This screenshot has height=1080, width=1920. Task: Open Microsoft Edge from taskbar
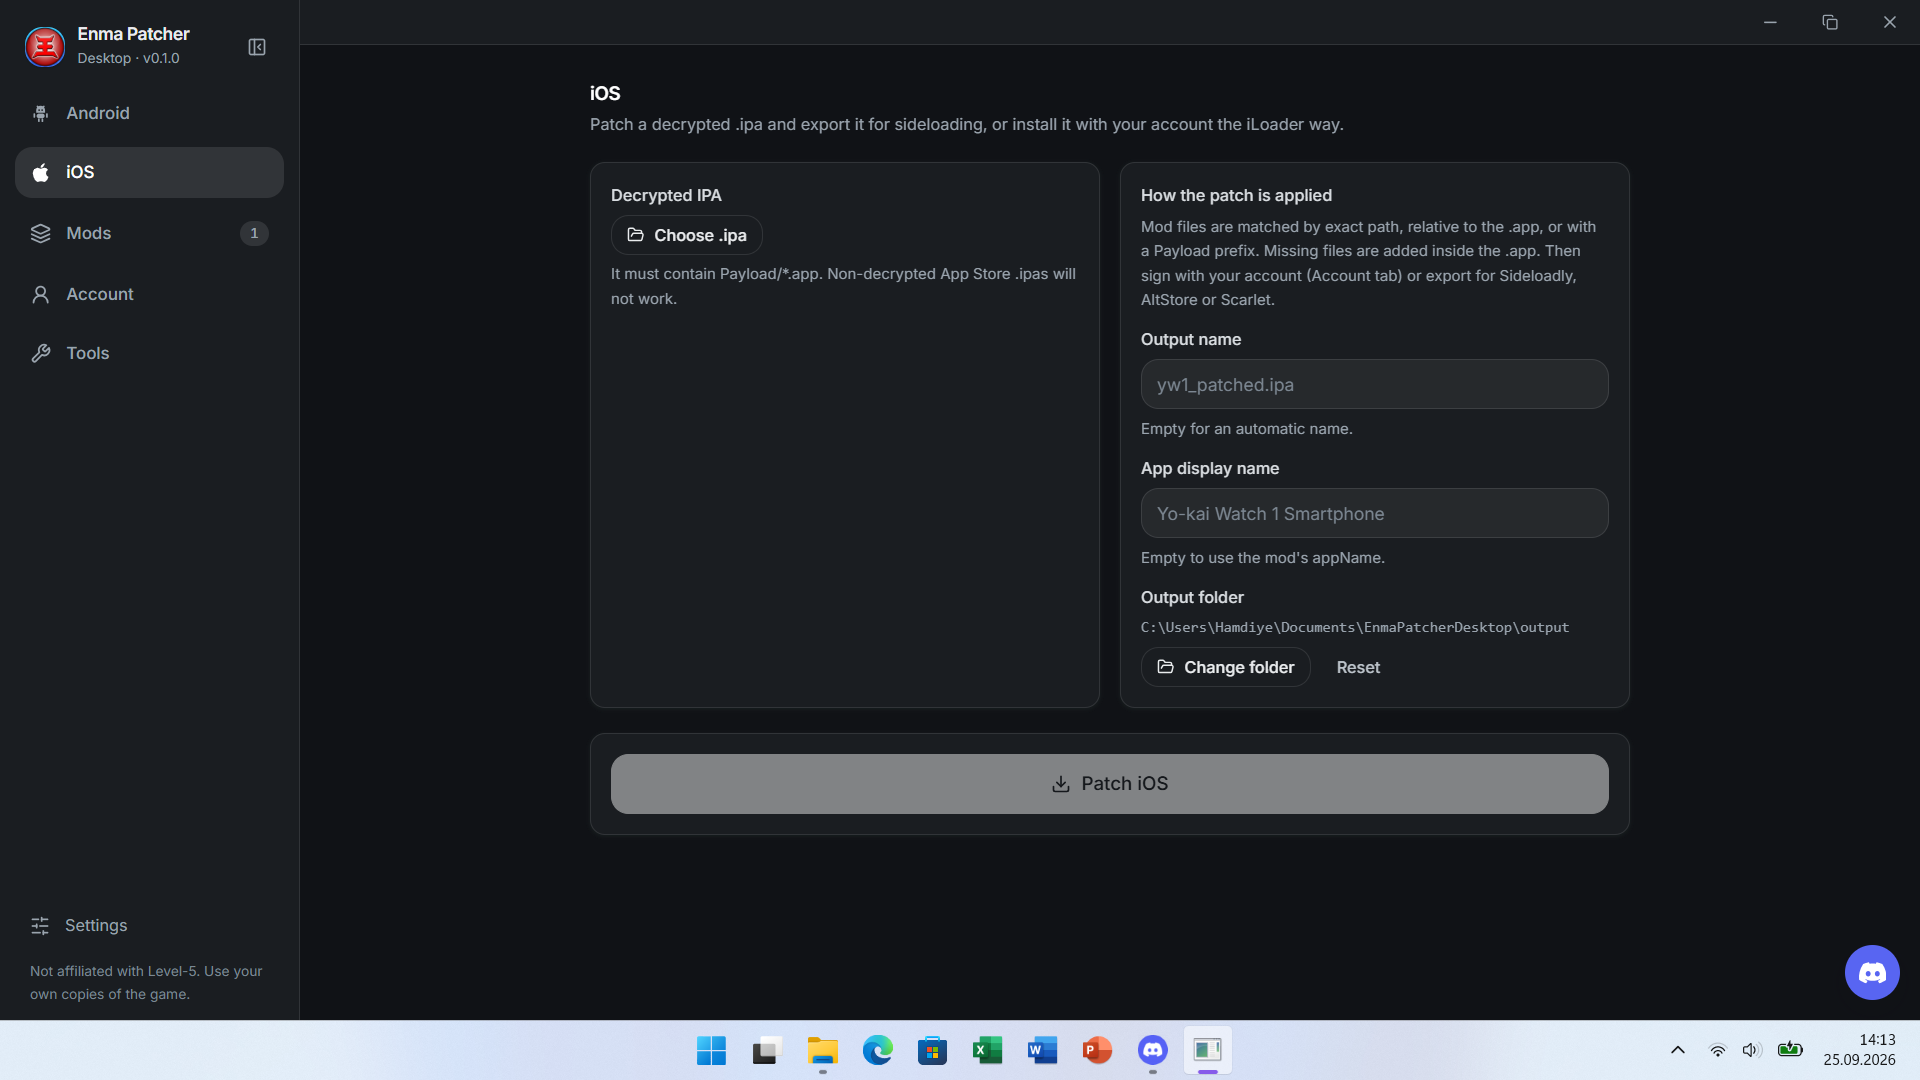coord(877,1050)
